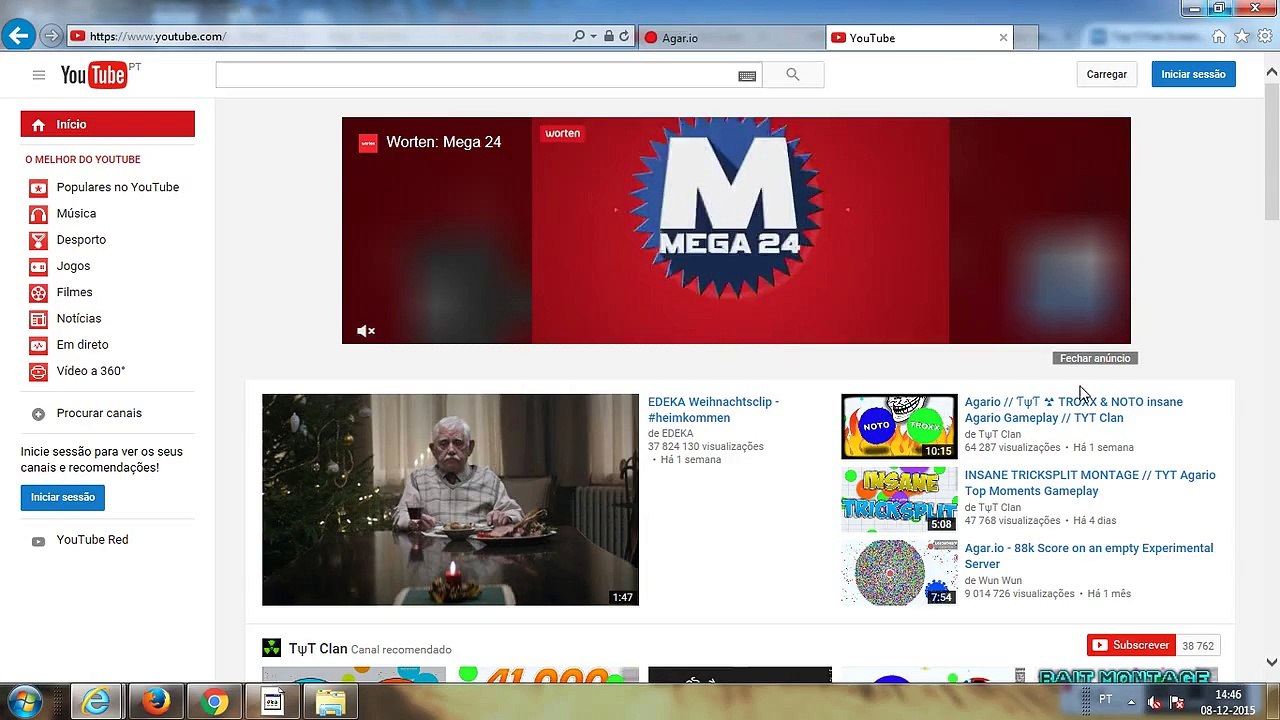The image size is (1280, 720).
Task: Unmute the Worten ad video
Action: (x=366, y=331)
